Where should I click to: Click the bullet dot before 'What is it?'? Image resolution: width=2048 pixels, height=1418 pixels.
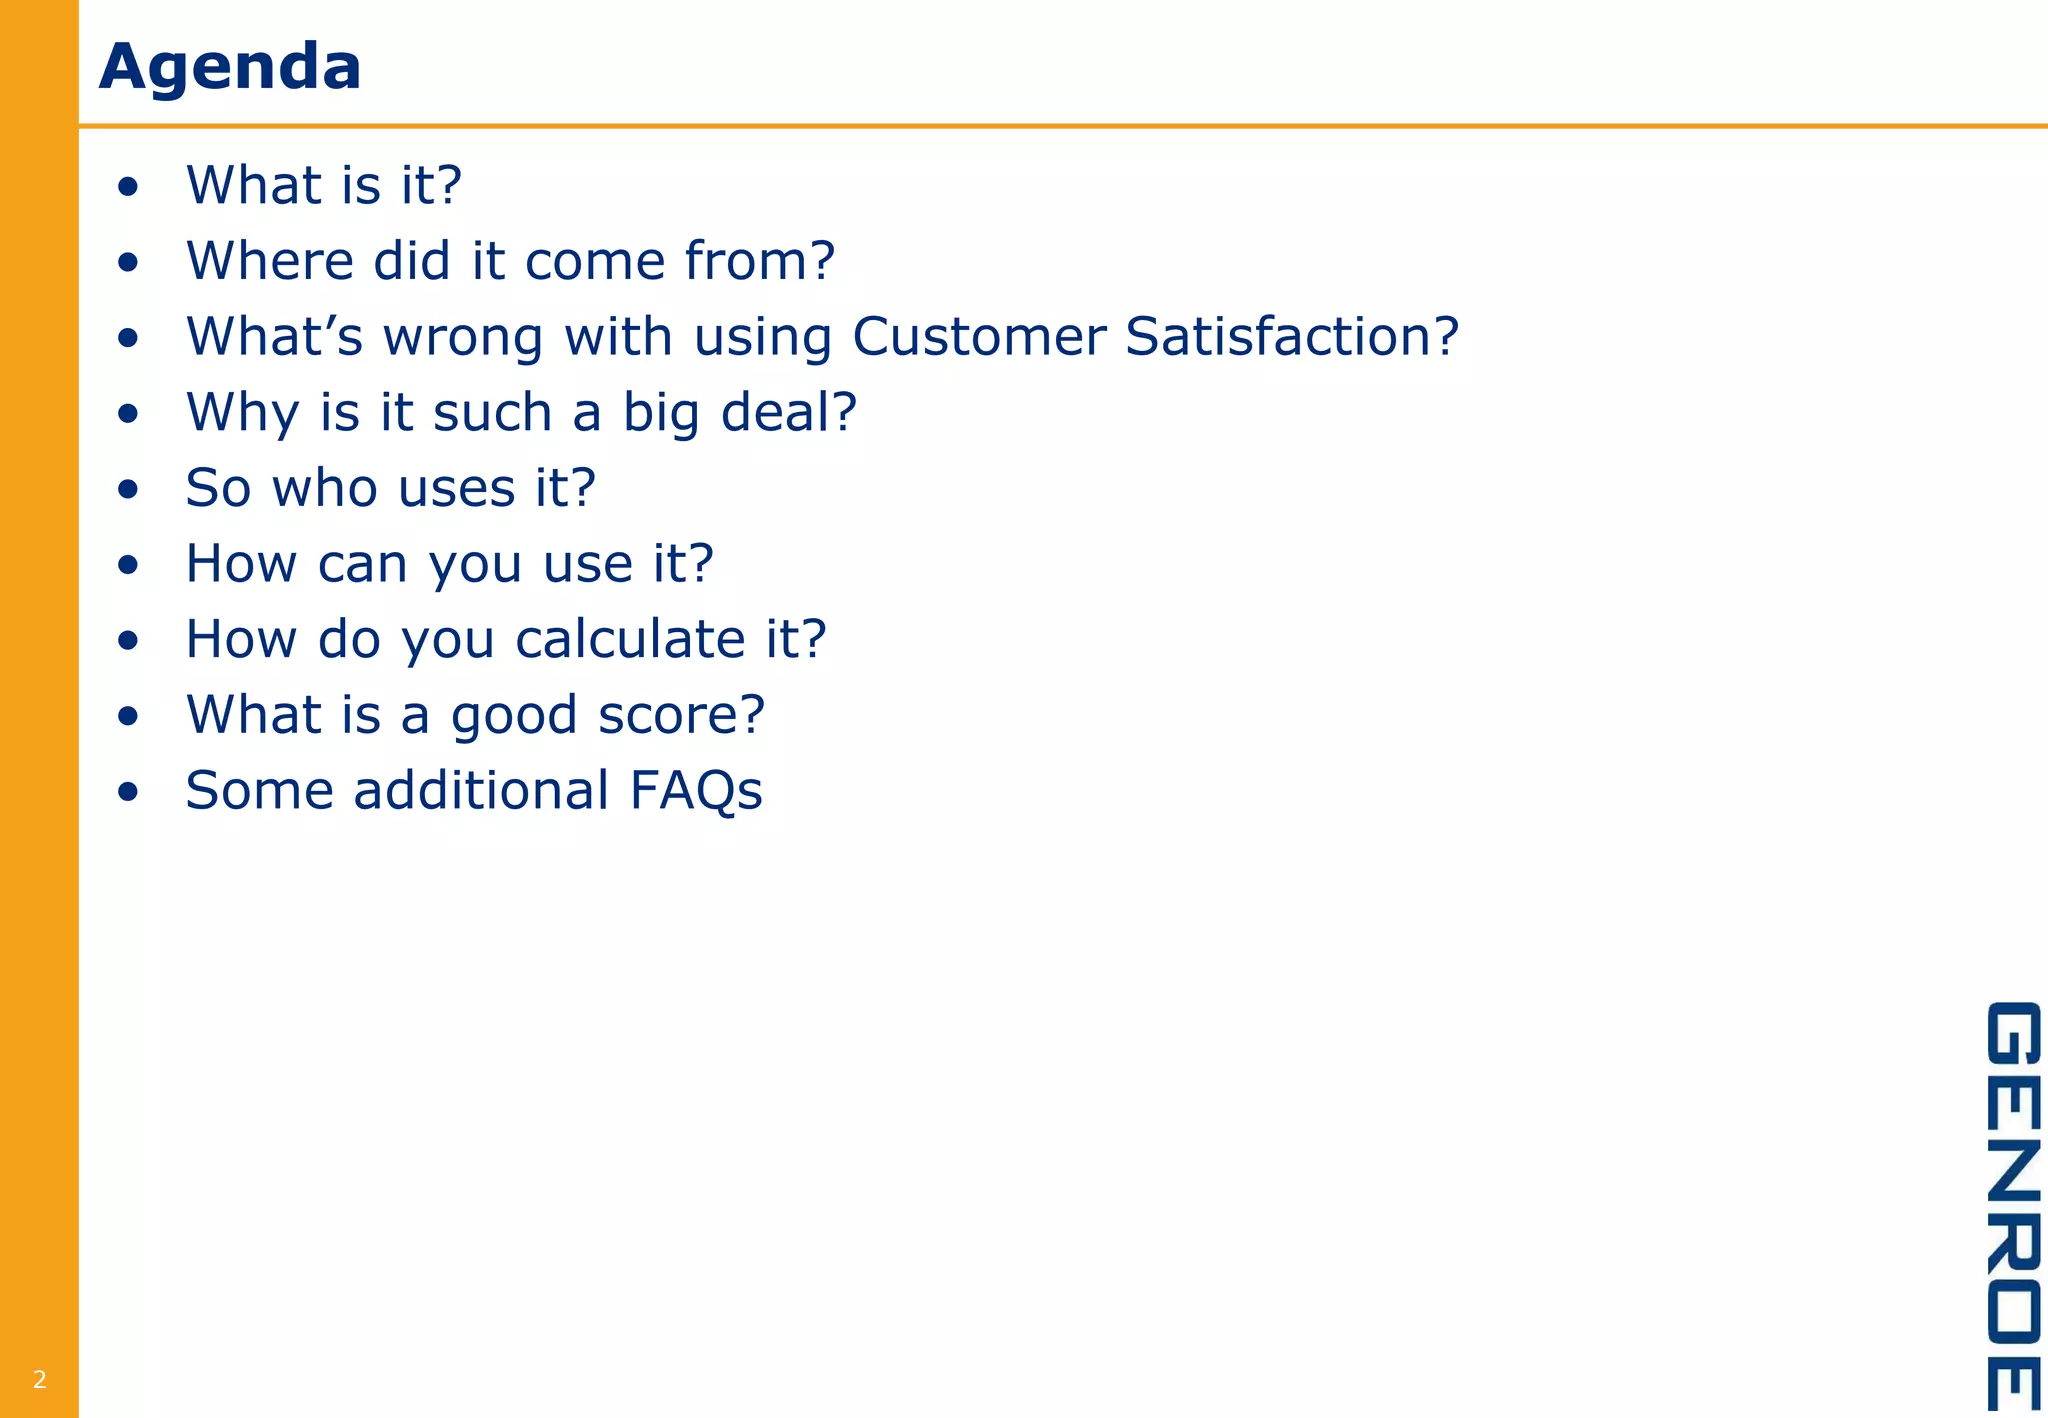click(x=127, y=187)
